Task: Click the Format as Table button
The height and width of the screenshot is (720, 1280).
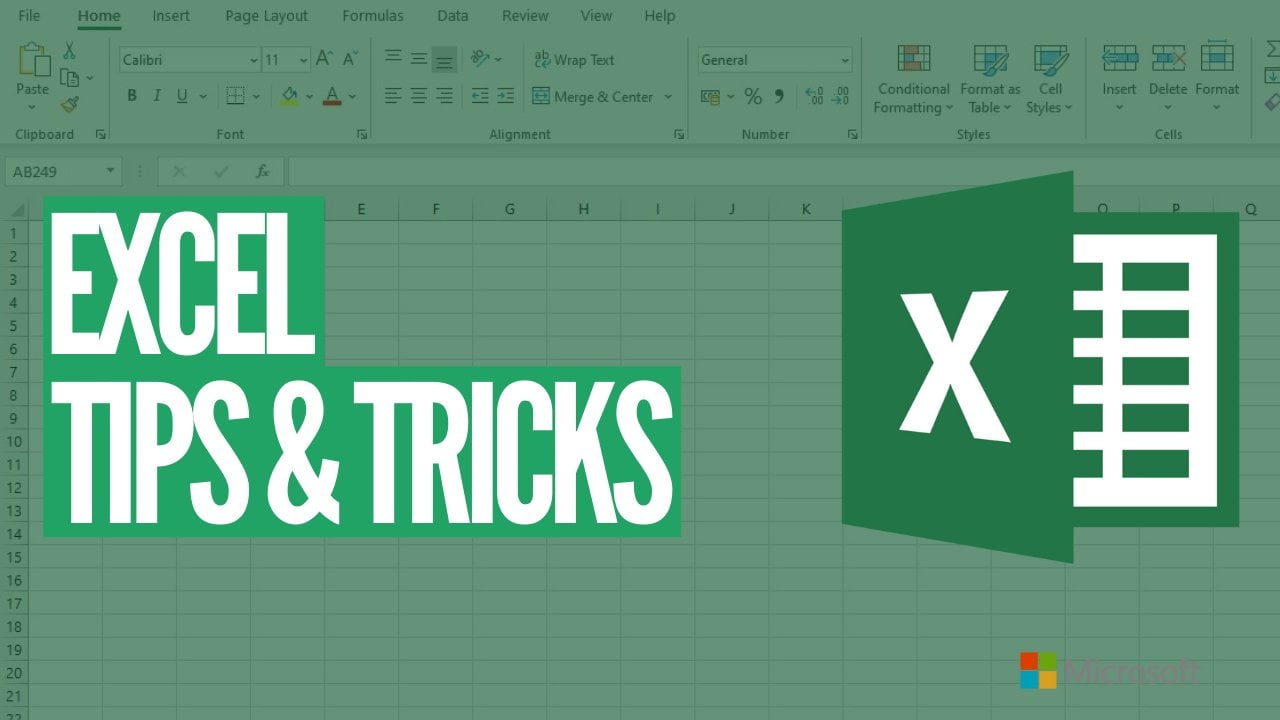Action: click(x=990, y=80)
